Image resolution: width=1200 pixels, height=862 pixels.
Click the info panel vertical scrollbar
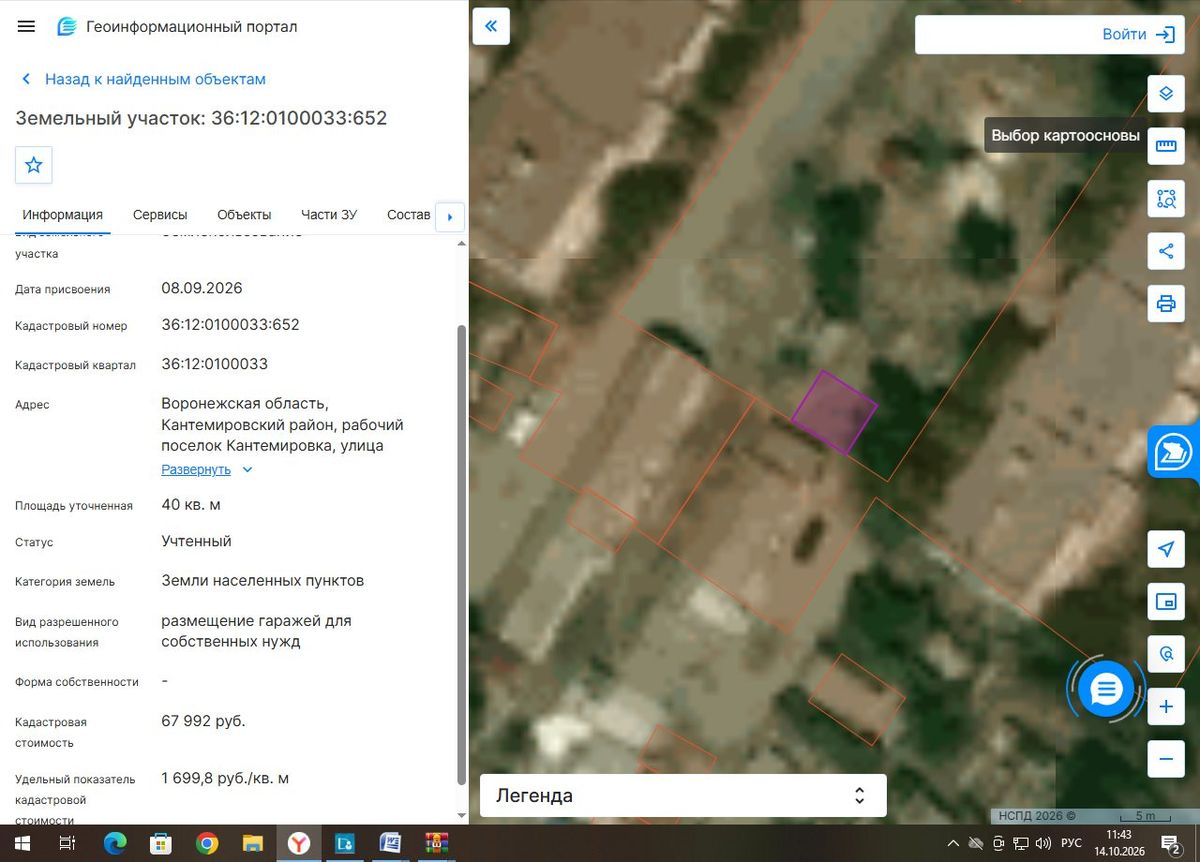[460, 554]
